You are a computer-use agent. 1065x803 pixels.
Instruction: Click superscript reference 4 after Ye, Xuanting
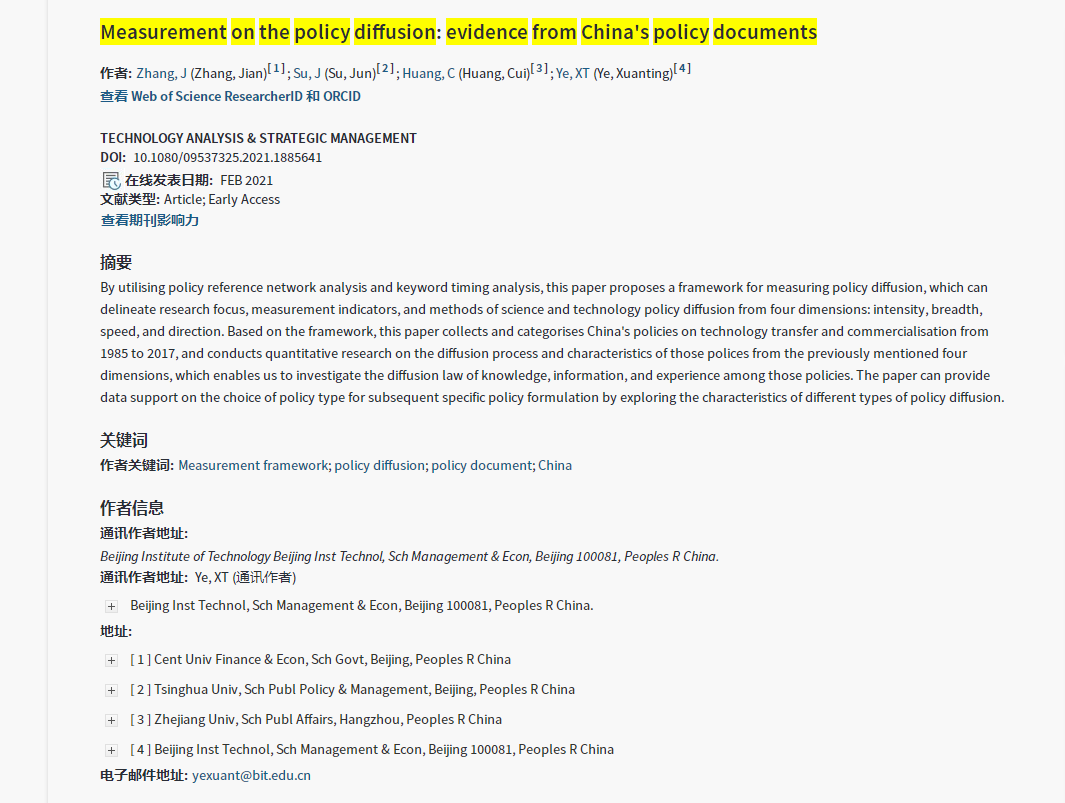[x=682, y=69]
